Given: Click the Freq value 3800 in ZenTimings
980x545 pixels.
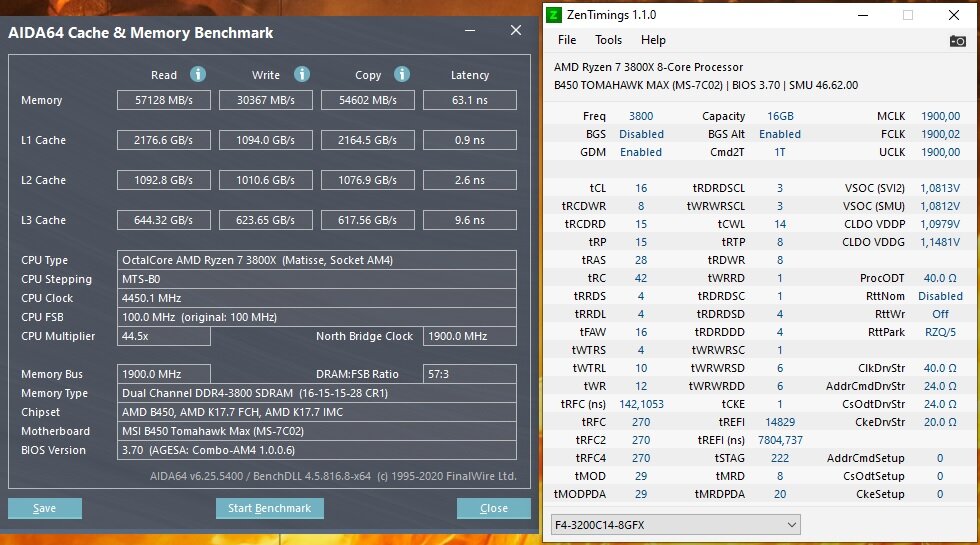Looking at the screenshot, I should (x=641, y=116).
